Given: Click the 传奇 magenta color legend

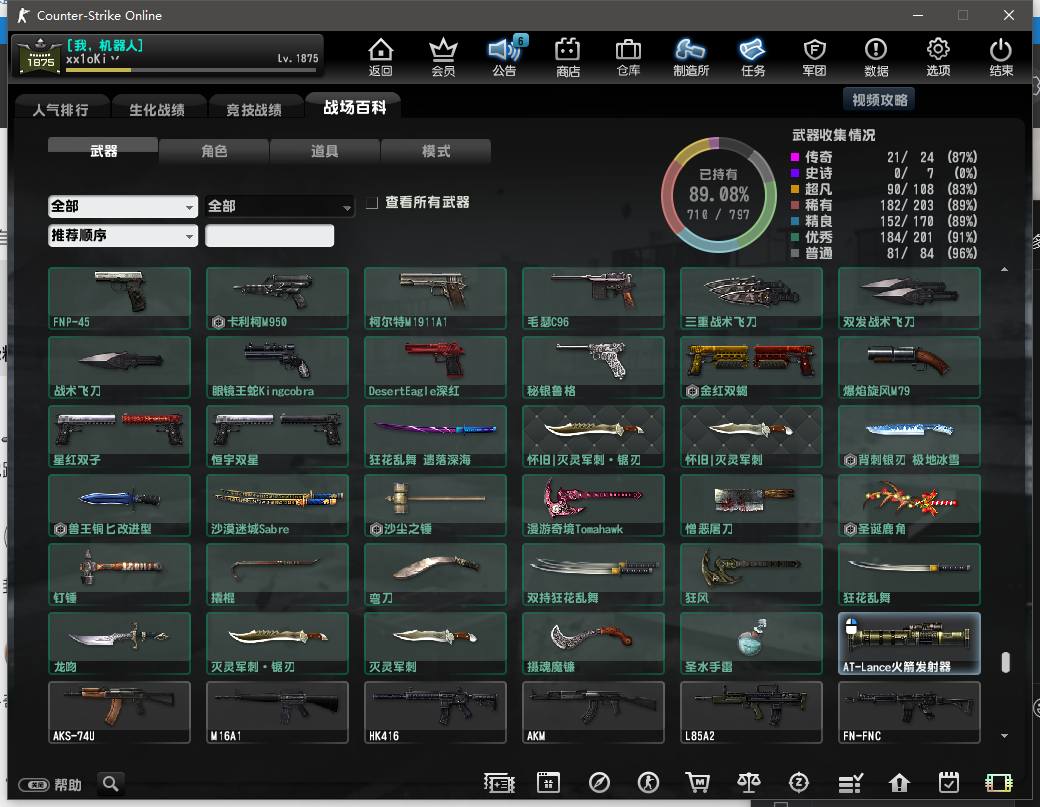Looking at the screenshot, I should click(x=795, y=157).
